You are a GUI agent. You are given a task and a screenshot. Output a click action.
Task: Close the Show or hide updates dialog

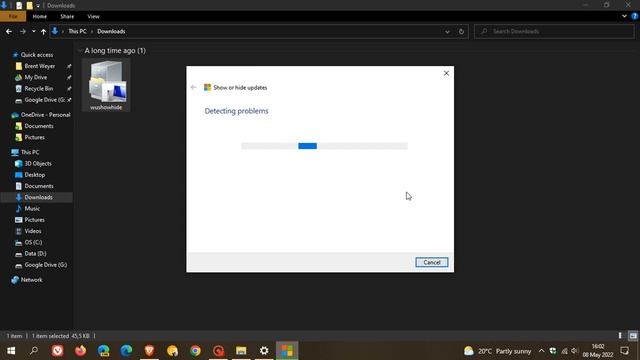point(446,73)
